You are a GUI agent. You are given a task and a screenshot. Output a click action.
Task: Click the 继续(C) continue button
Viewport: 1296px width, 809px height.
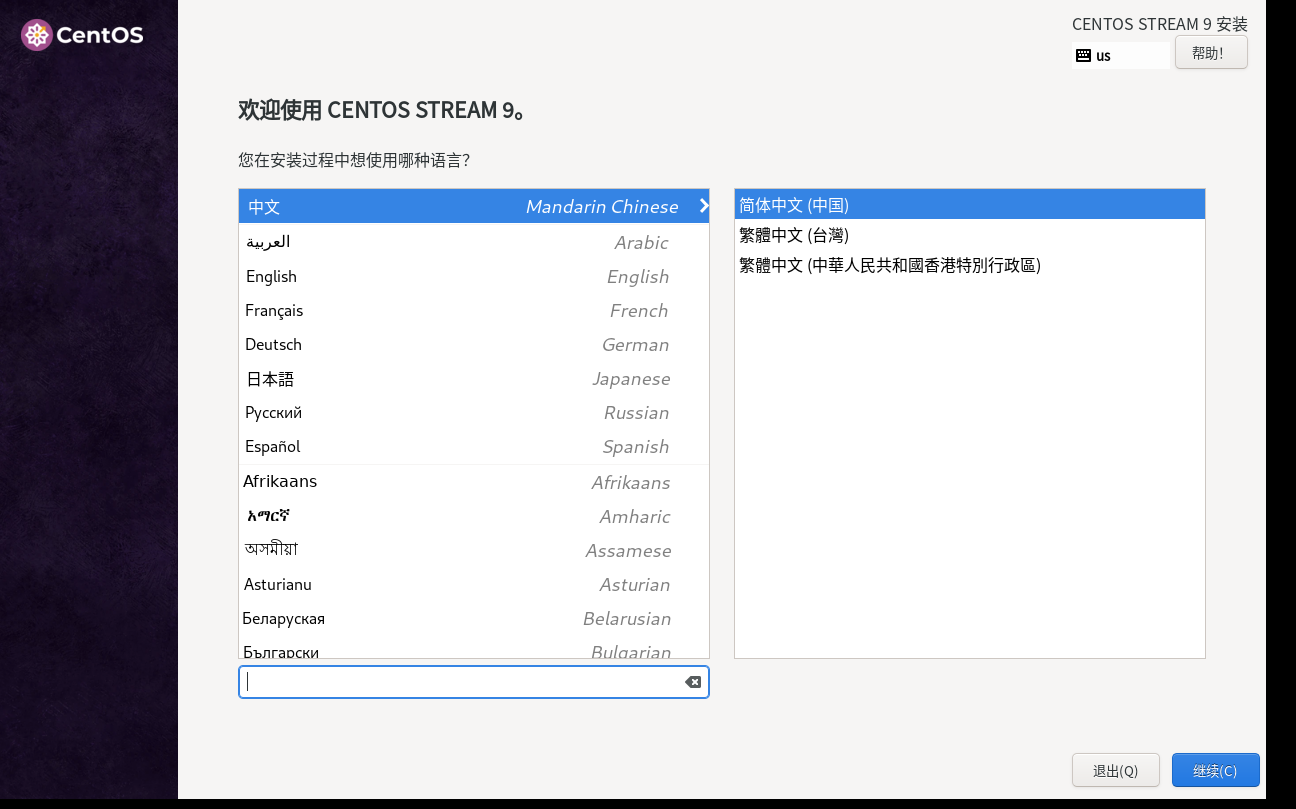[1215, 771]
